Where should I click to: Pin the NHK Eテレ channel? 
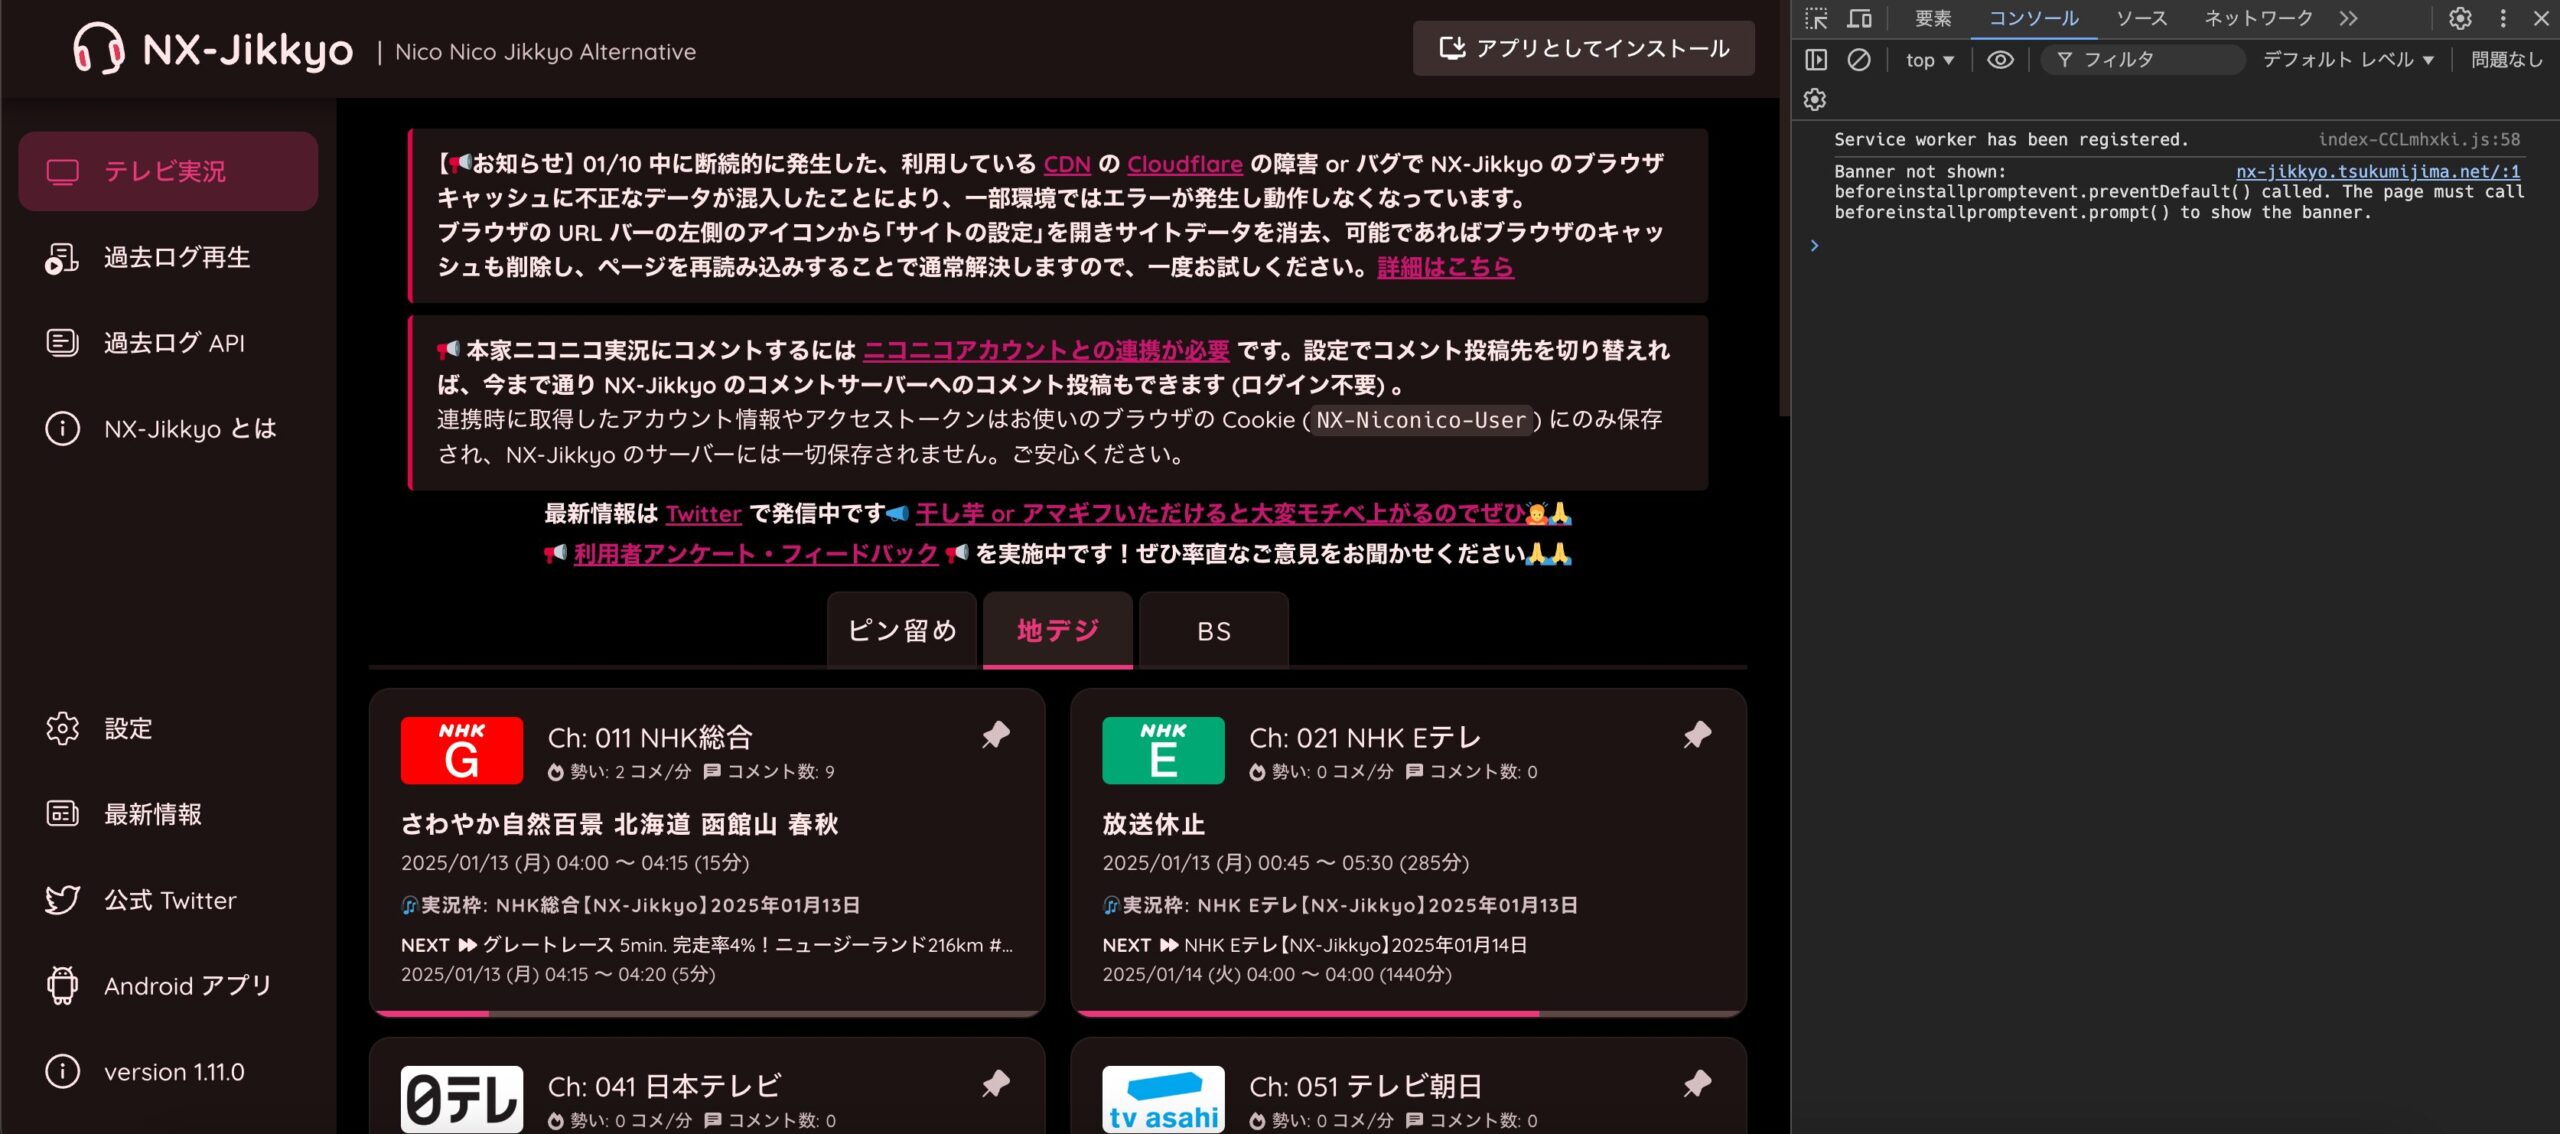1697,735
